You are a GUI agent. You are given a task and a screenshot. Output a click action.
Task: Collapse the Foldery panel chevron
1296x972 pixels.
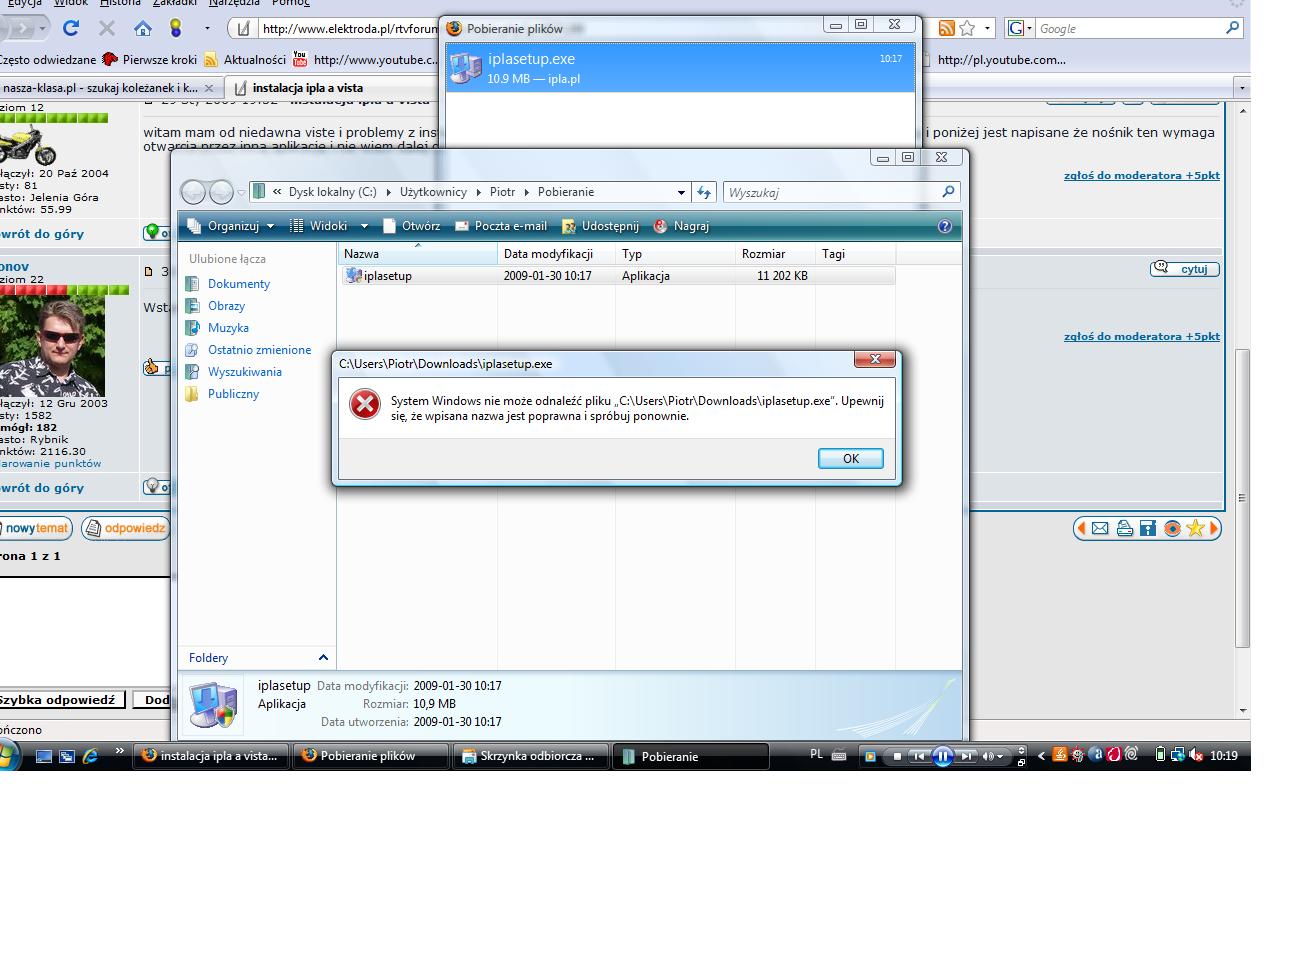[x=322, y=657]
